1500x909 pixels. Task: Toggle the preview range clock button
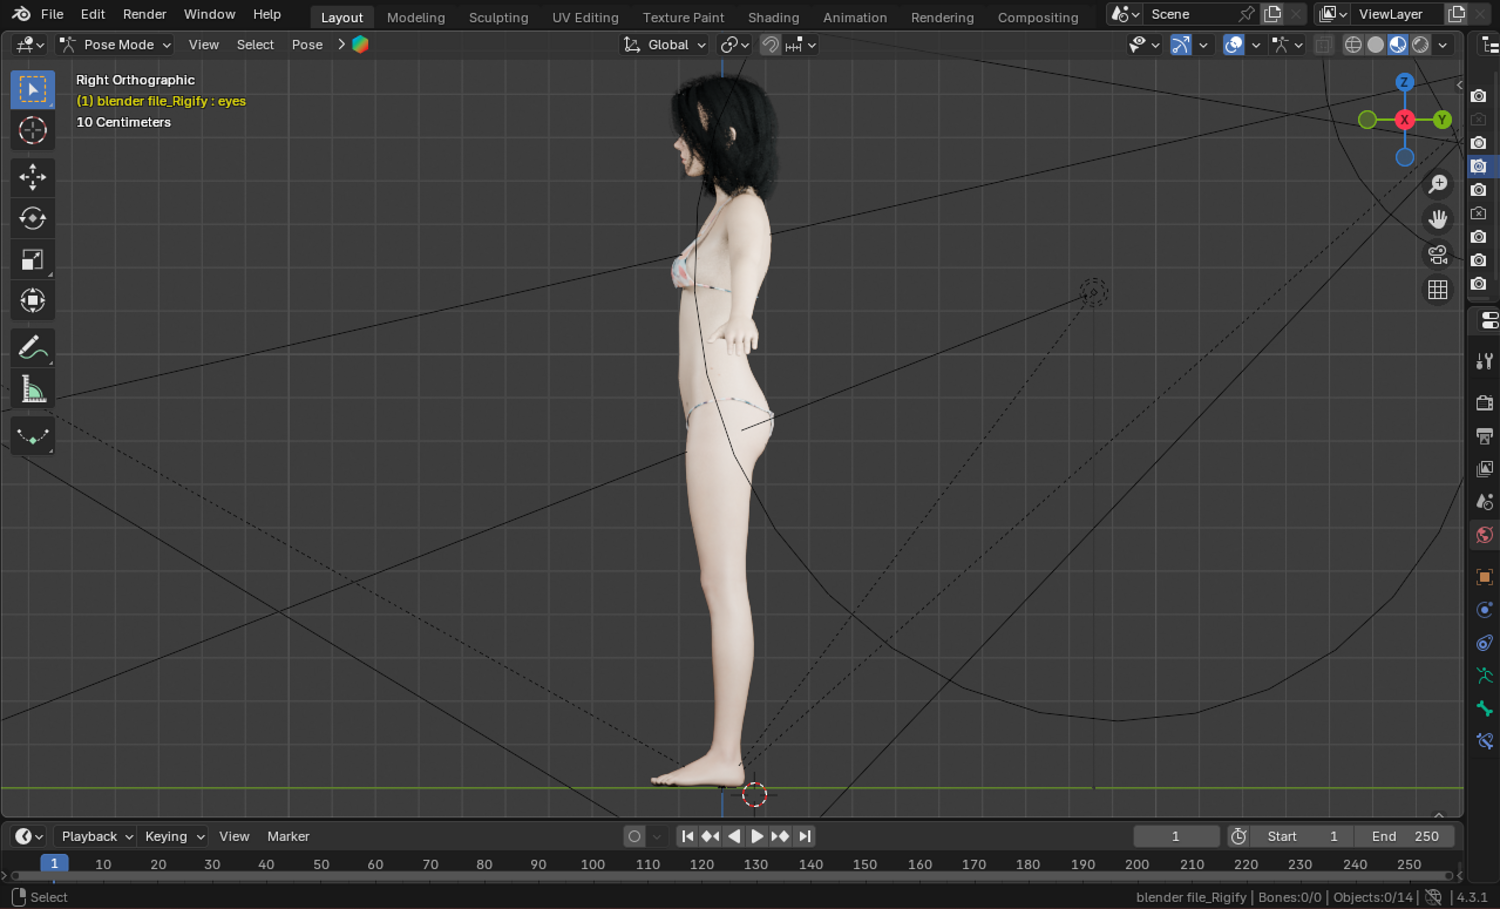point(1239,837)
